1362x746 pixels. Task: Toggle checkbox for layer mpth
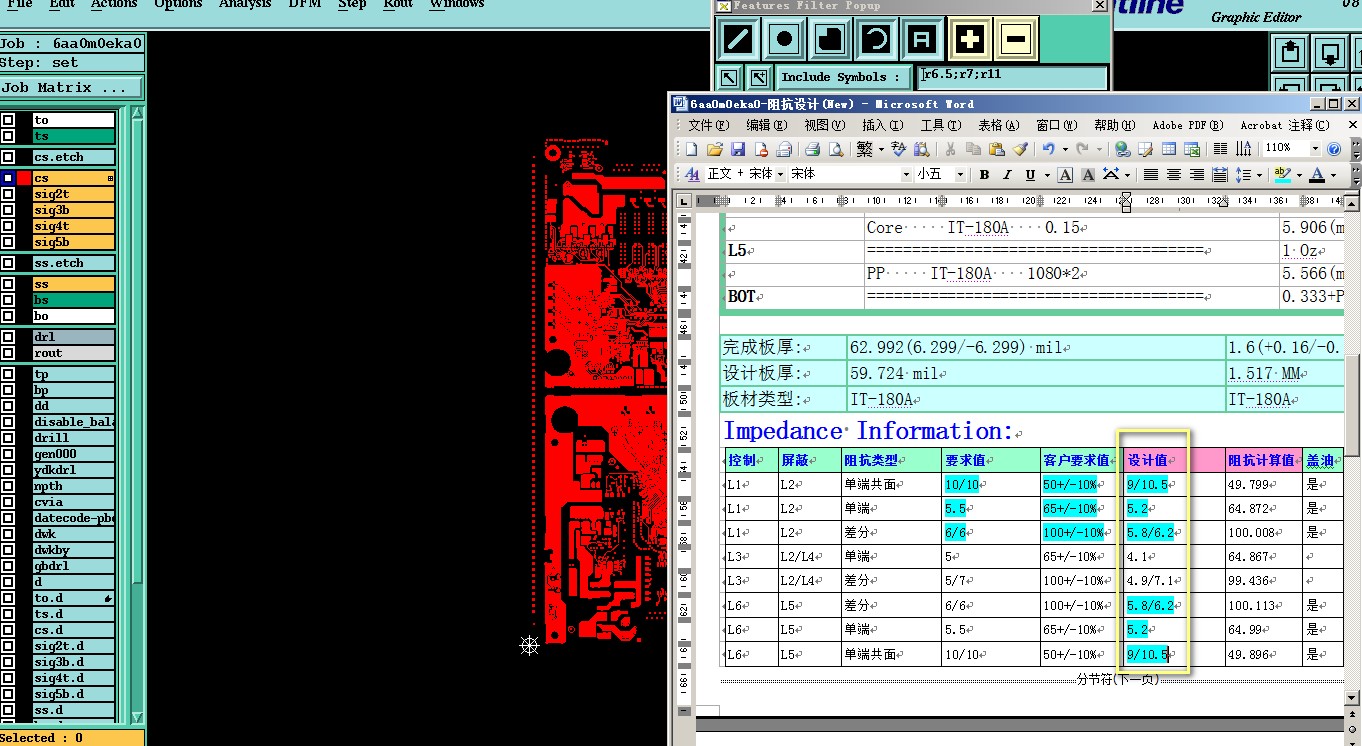click(8, 486)
